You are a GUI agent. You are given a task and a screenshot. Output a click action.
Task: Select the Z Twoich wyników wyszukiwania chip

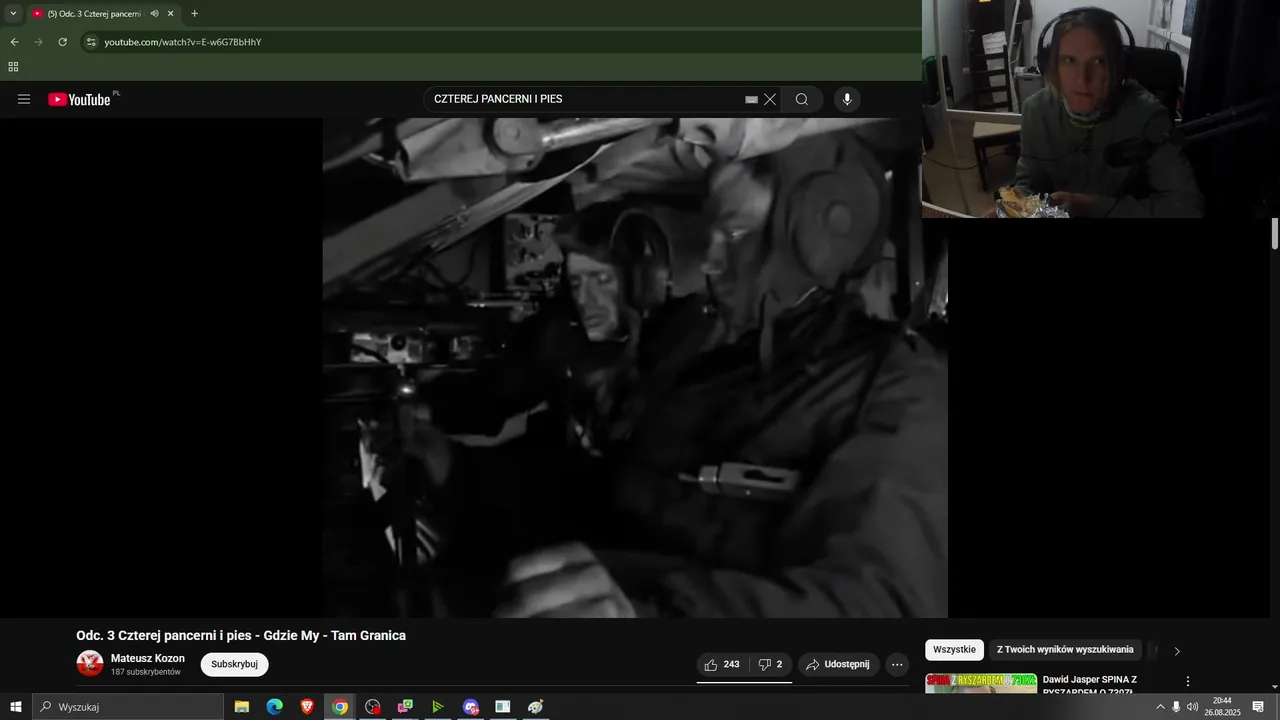pyautogui.click(x=1065, y=650)
